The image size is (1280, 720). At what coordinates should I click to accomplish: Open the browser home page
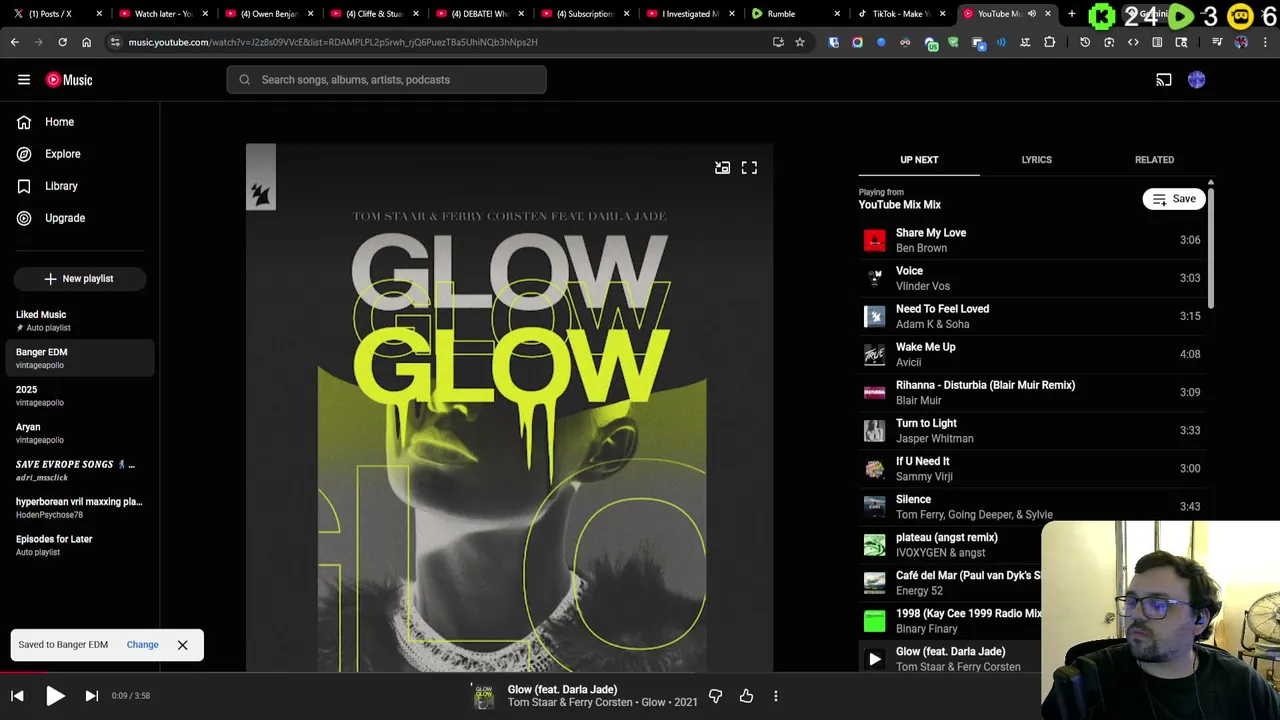[86, 42]
